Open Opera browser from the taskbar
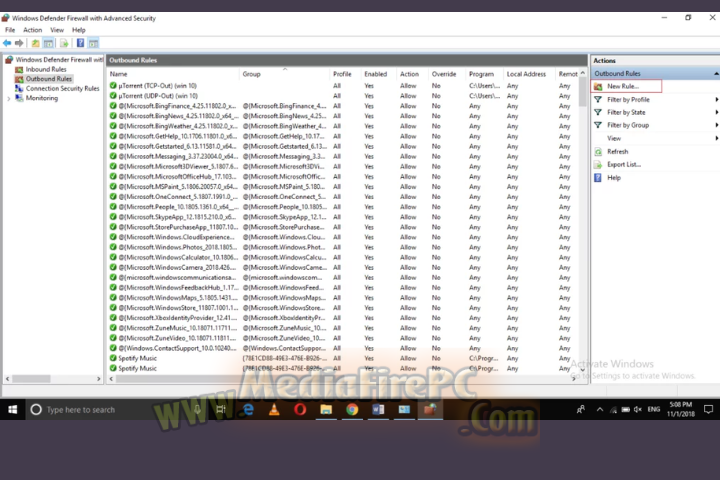The image size is (720, 480). 300,409
